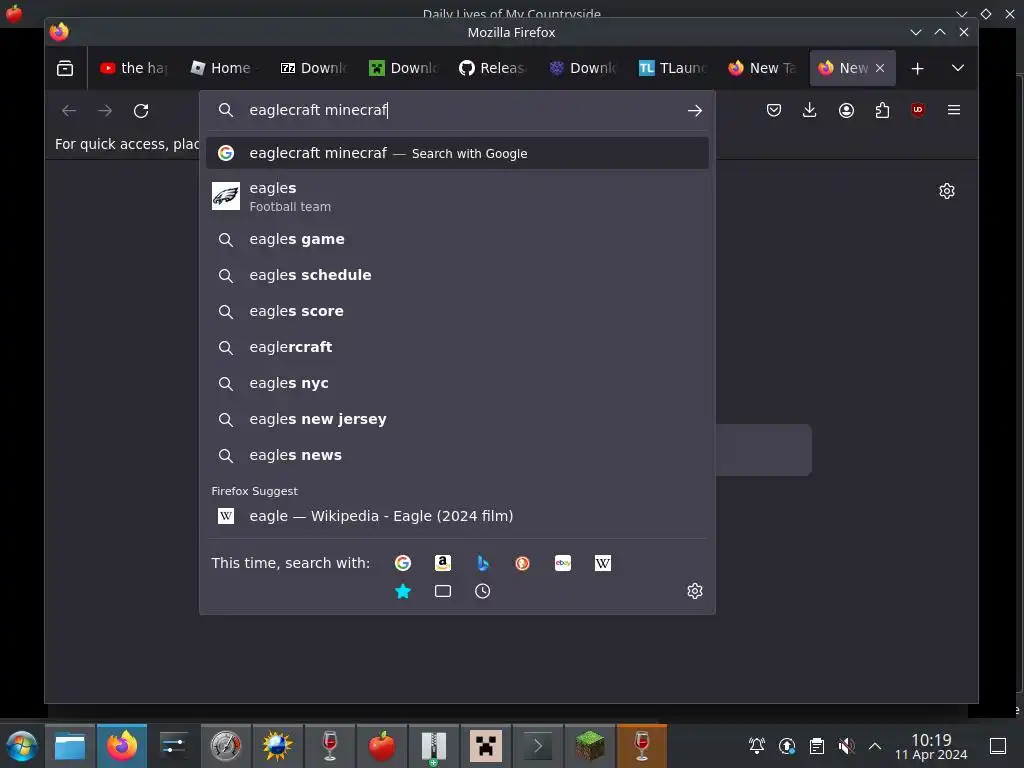Search this time with Google icon
Screen dimensions: 1024x768
403,563
